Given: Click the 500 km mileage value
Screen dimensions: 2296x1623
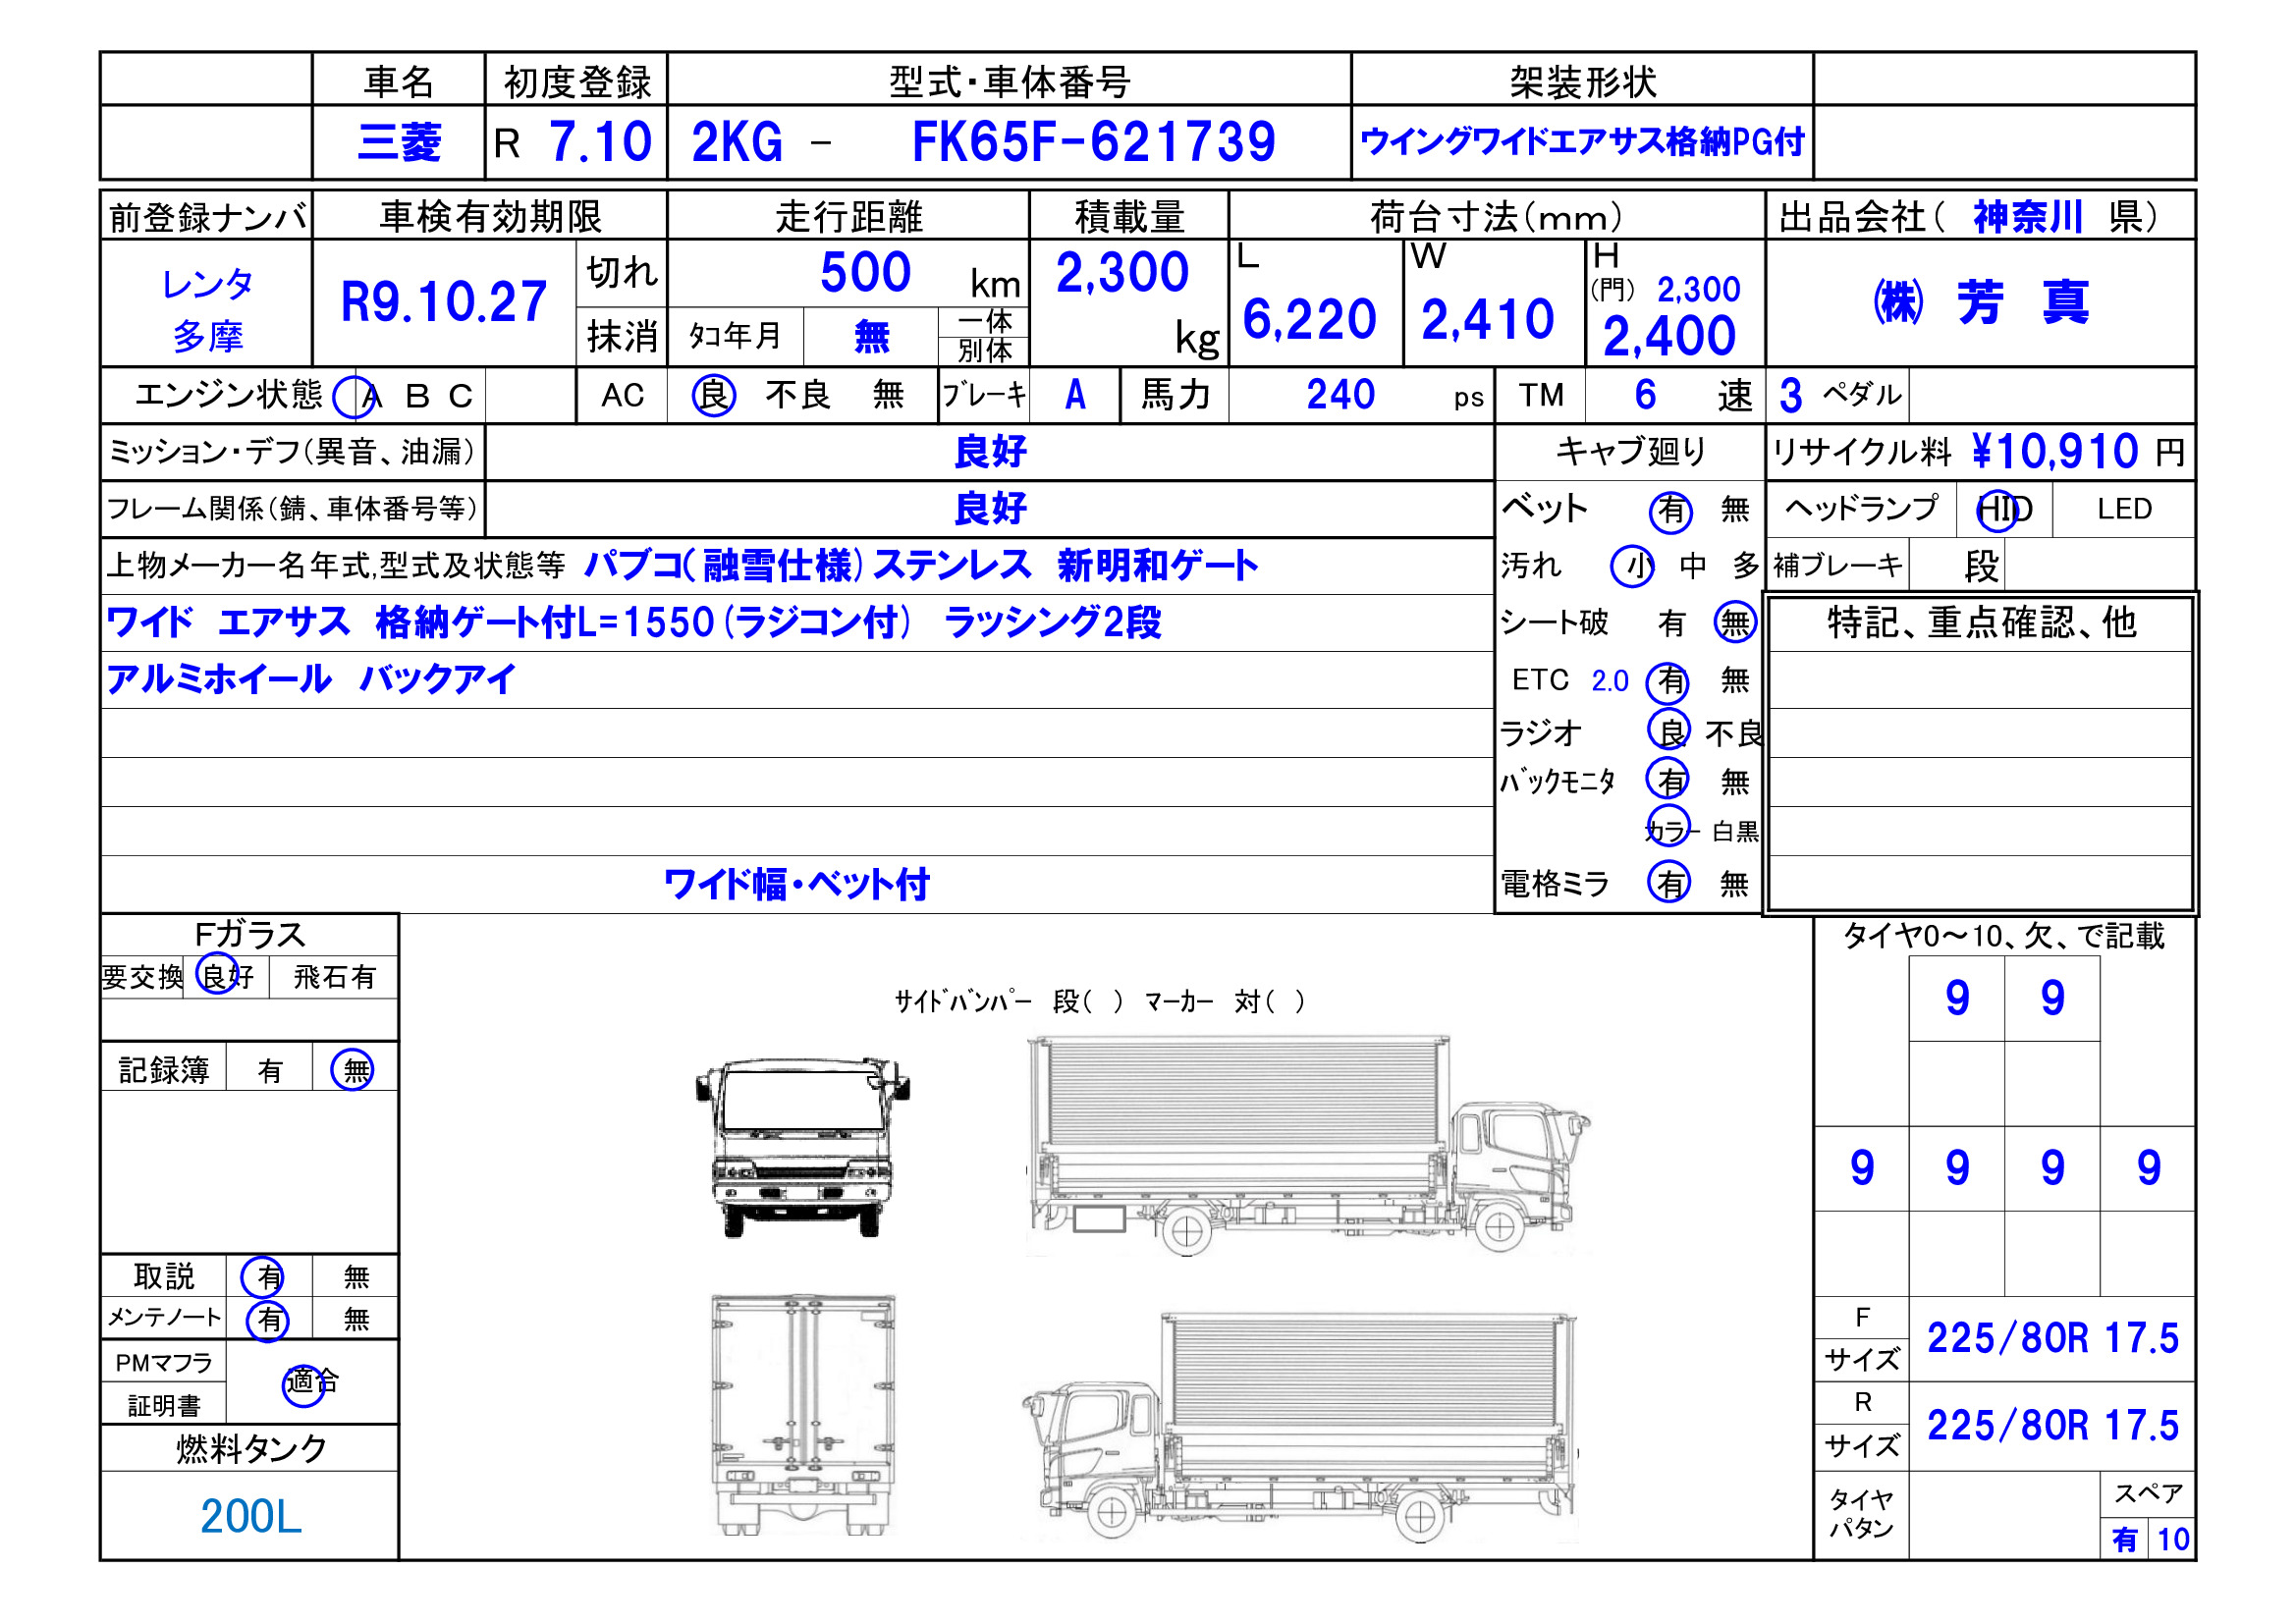Looking at the screenshot, I should (x=865, y=272).
